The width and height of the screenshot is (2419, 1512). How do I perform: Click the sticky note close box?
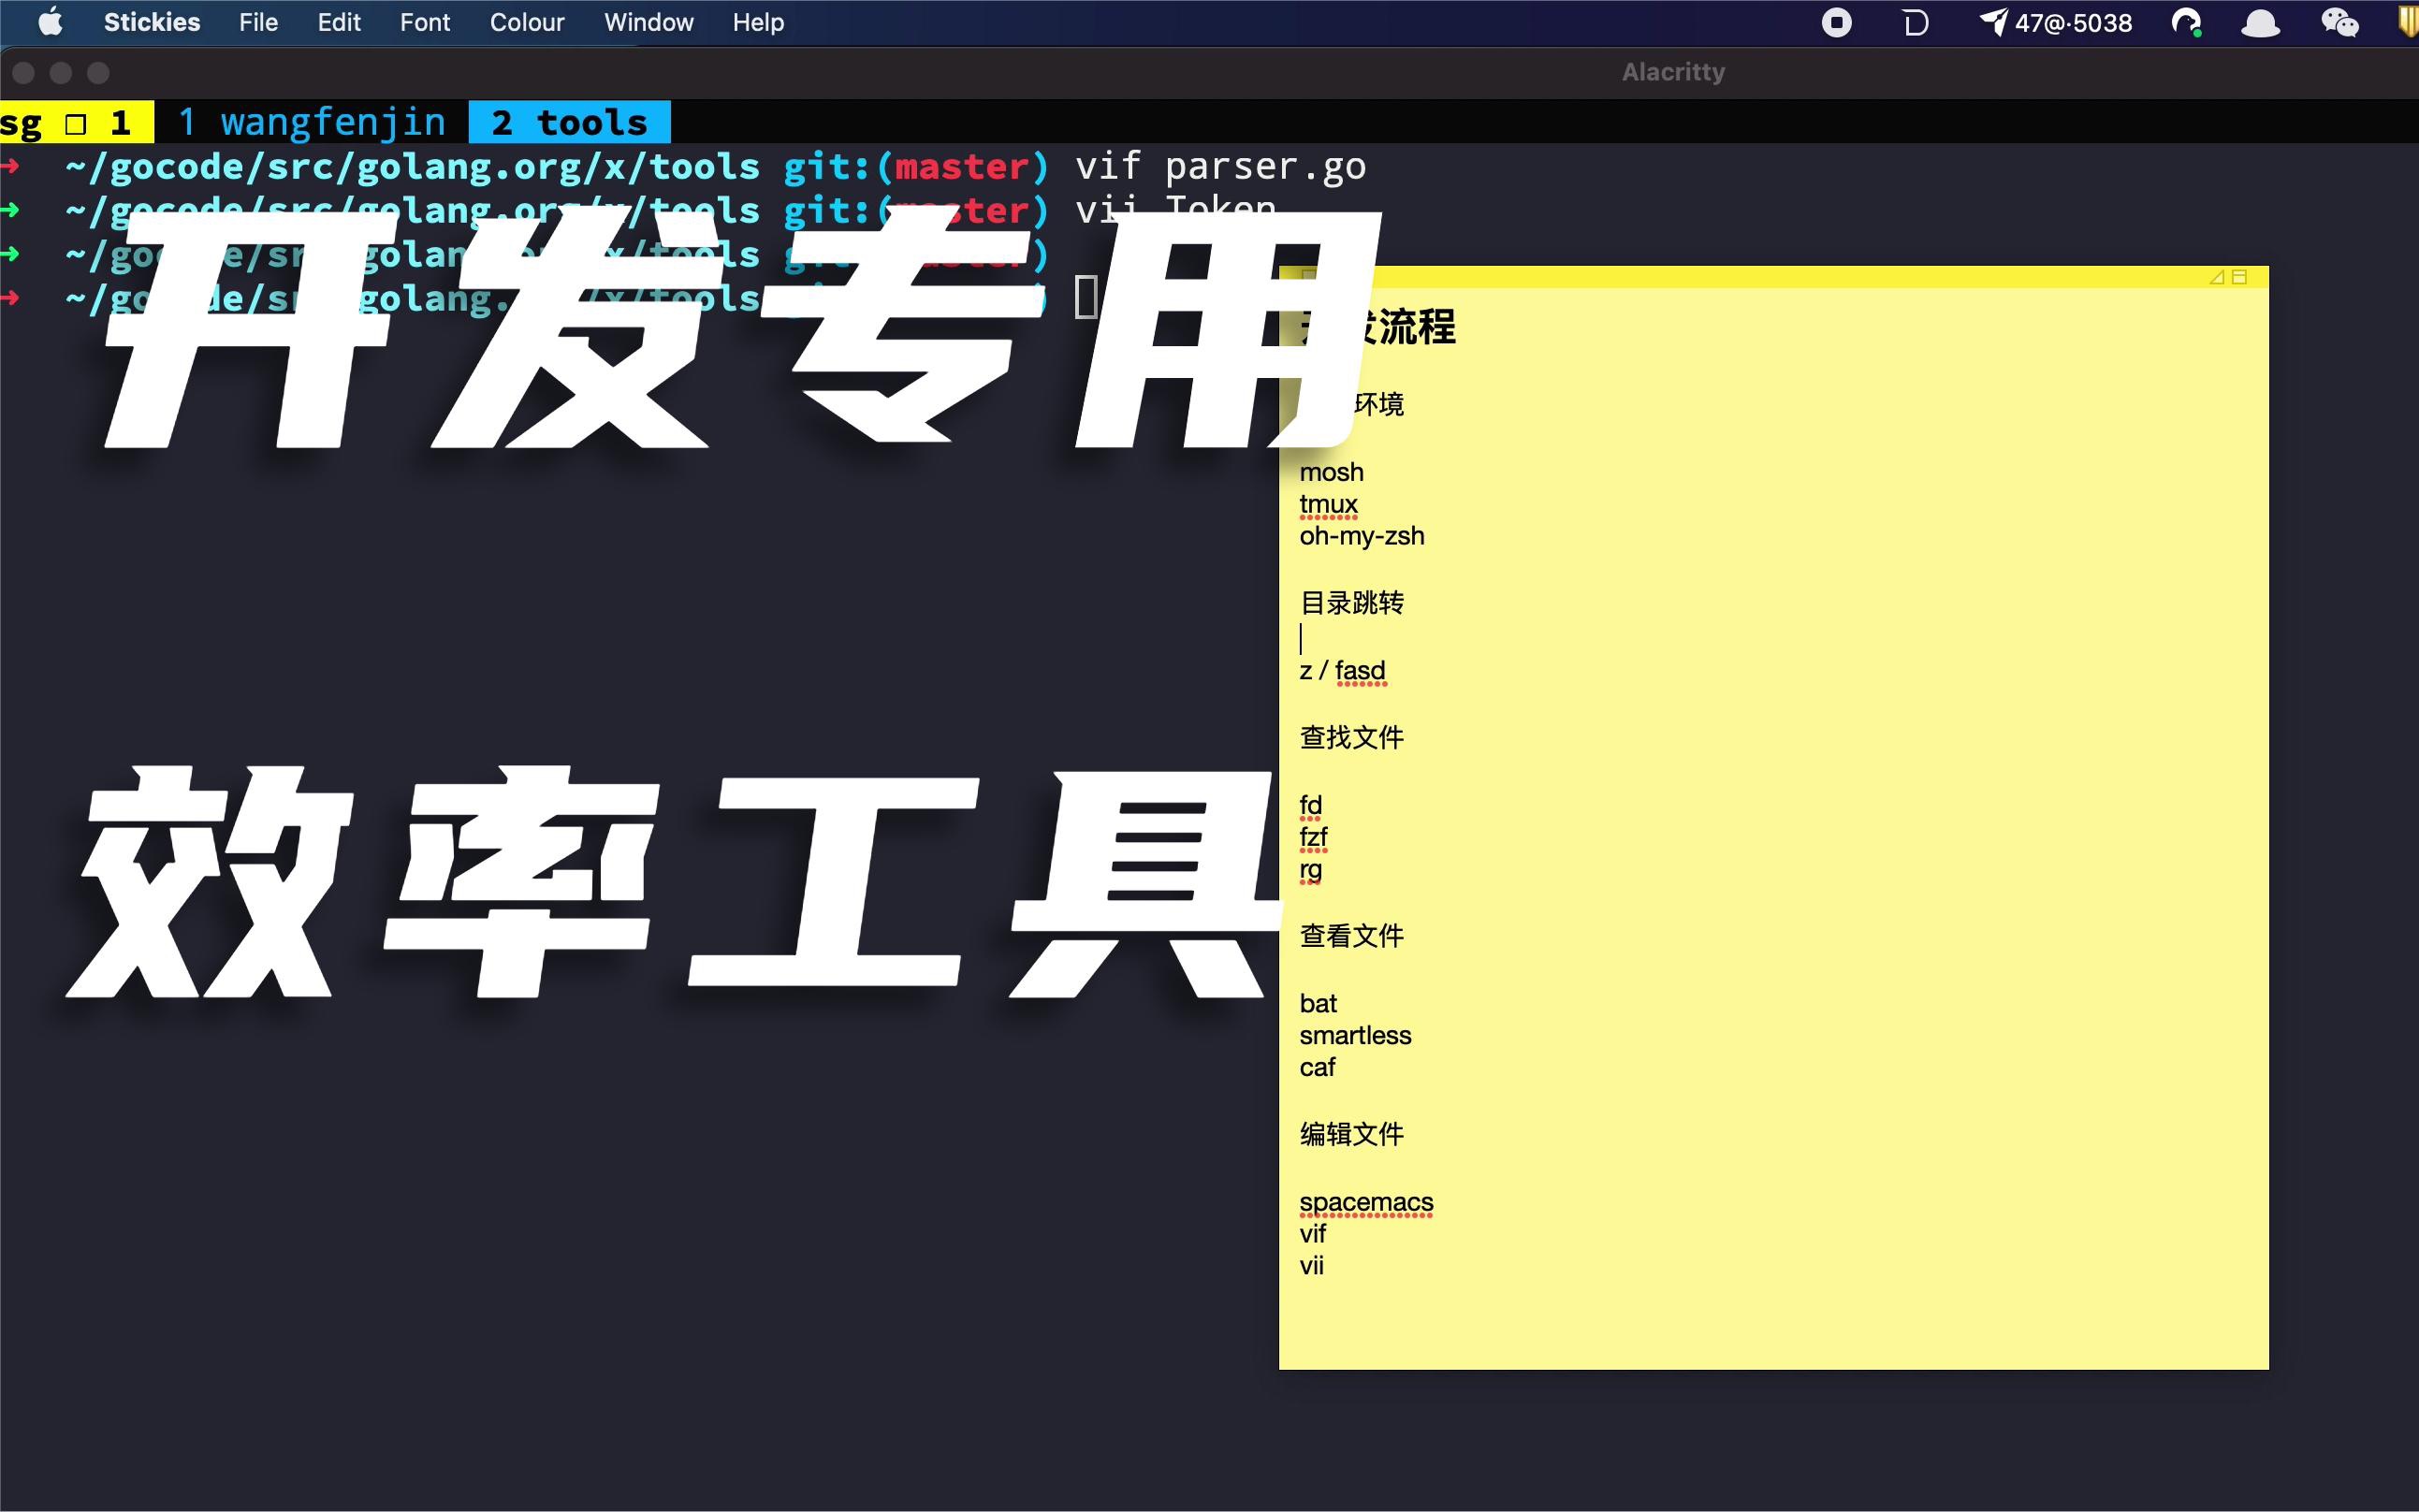1307,274
